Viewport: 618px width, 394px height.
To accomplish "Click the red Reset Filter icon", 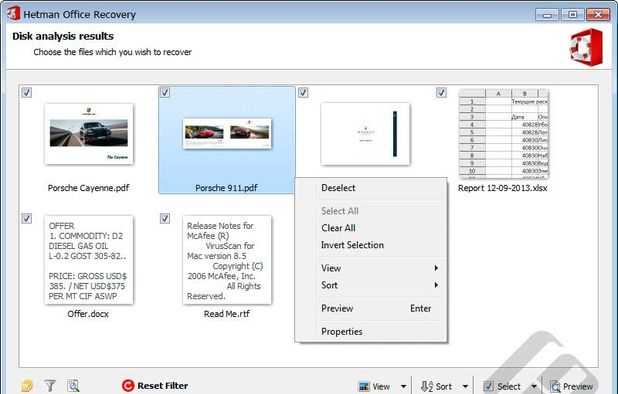I will [128, 386].
